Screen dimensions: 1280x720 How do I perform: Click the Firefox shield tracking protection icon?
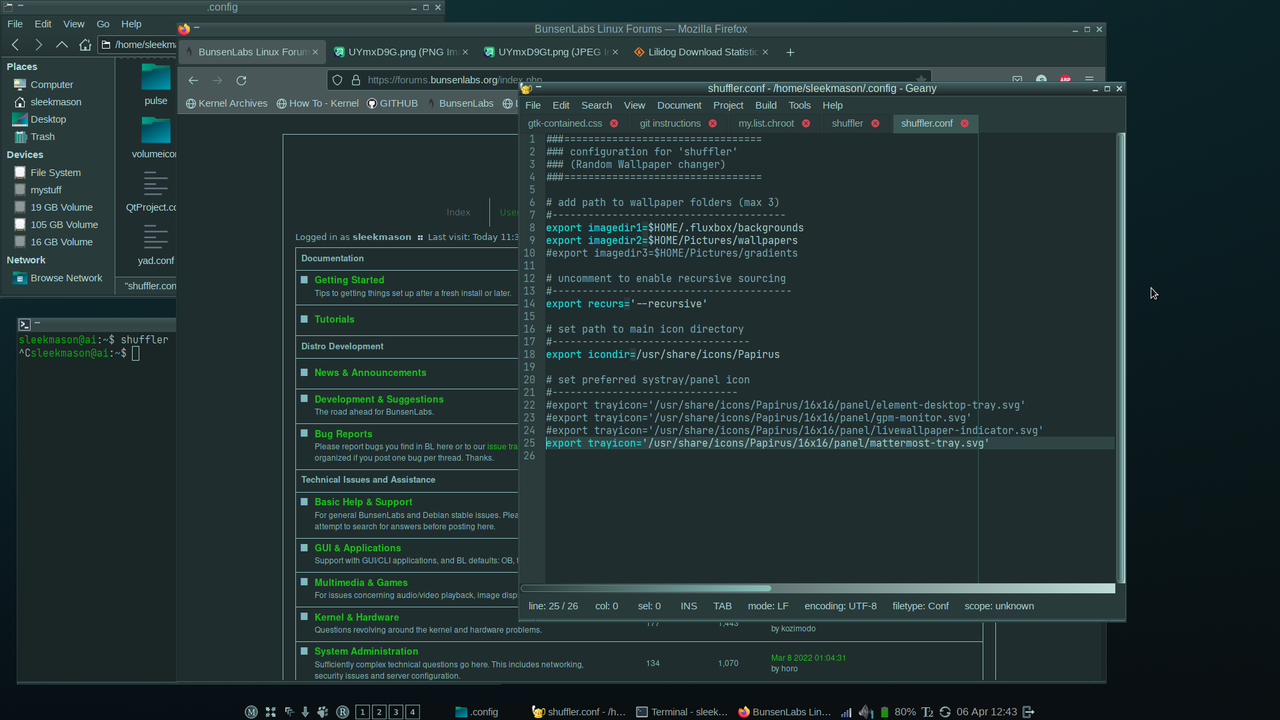(x=338, y=80)
